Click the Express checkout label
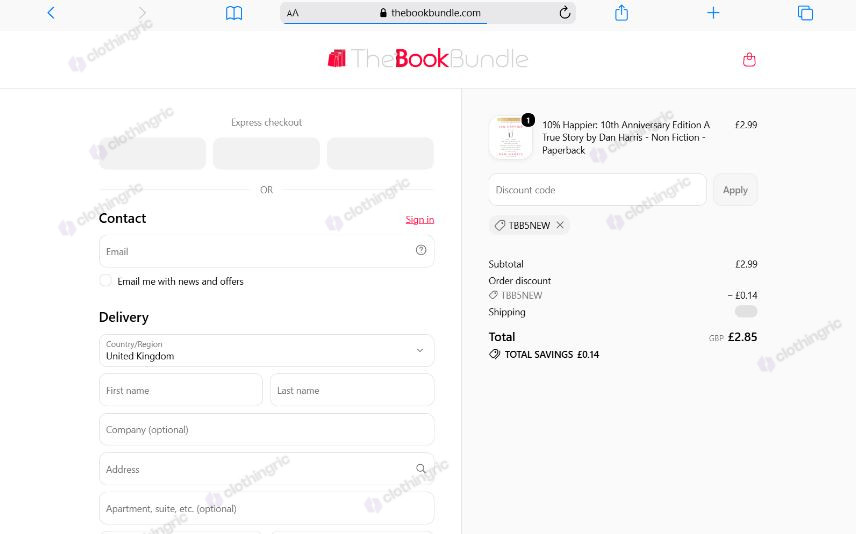This screenshot has width=856, height=534. tap(266, 122)
